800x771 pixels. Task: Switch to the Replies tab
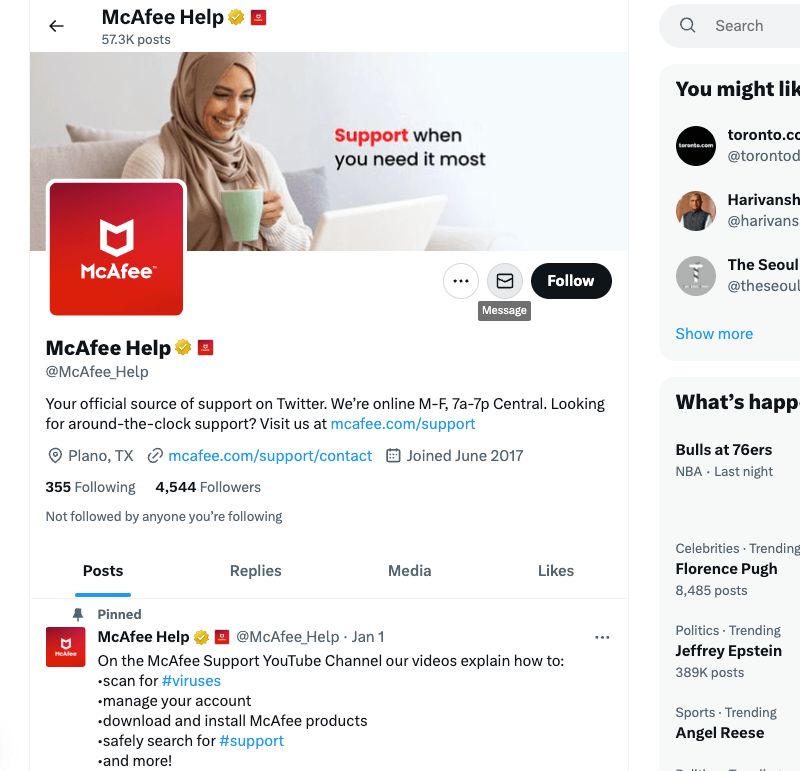[255, 571]
